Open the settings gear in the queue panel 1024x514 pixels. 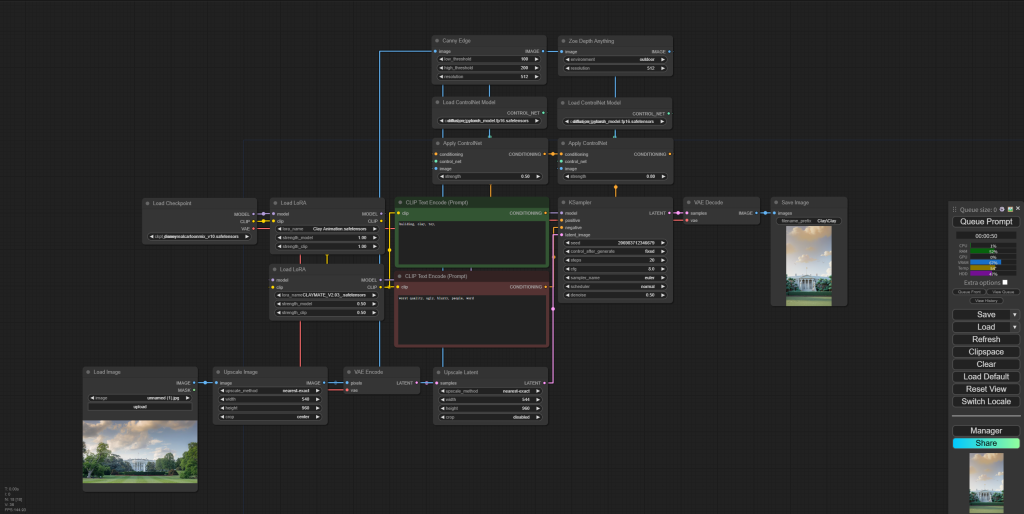[x=1002, y=209]
